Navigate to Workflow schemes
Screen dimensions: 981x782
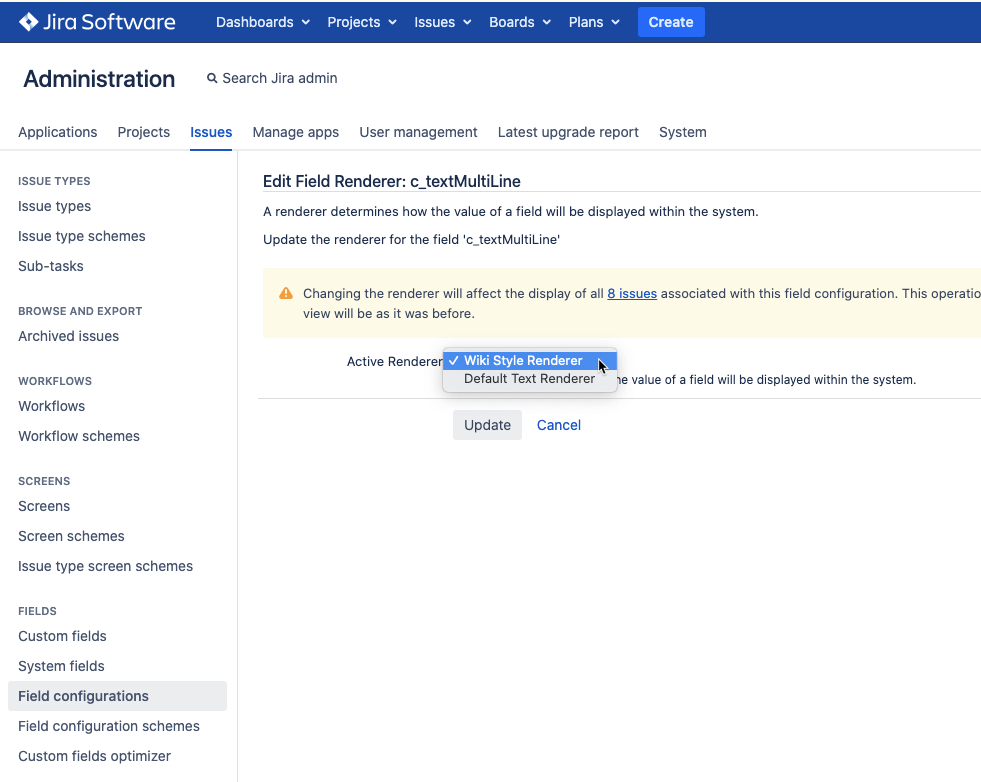click(79, 436)
